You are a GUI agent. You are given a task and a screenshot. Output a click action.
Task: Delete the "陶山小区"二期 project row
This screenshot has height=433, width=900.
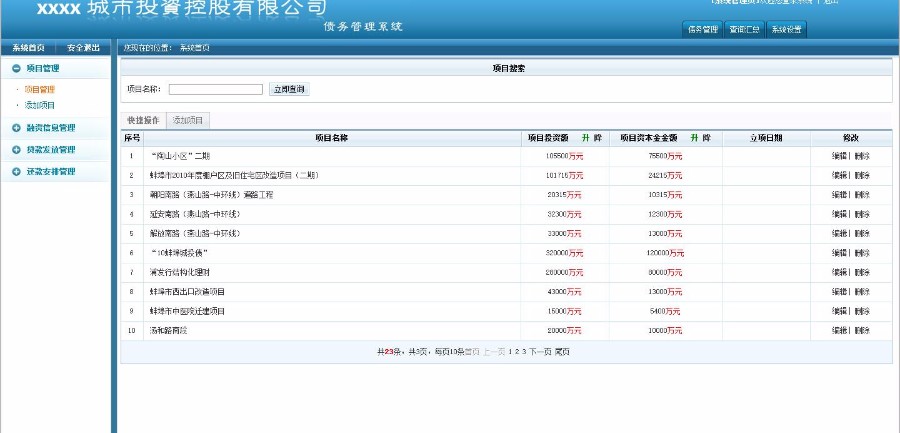coord(862,156)
